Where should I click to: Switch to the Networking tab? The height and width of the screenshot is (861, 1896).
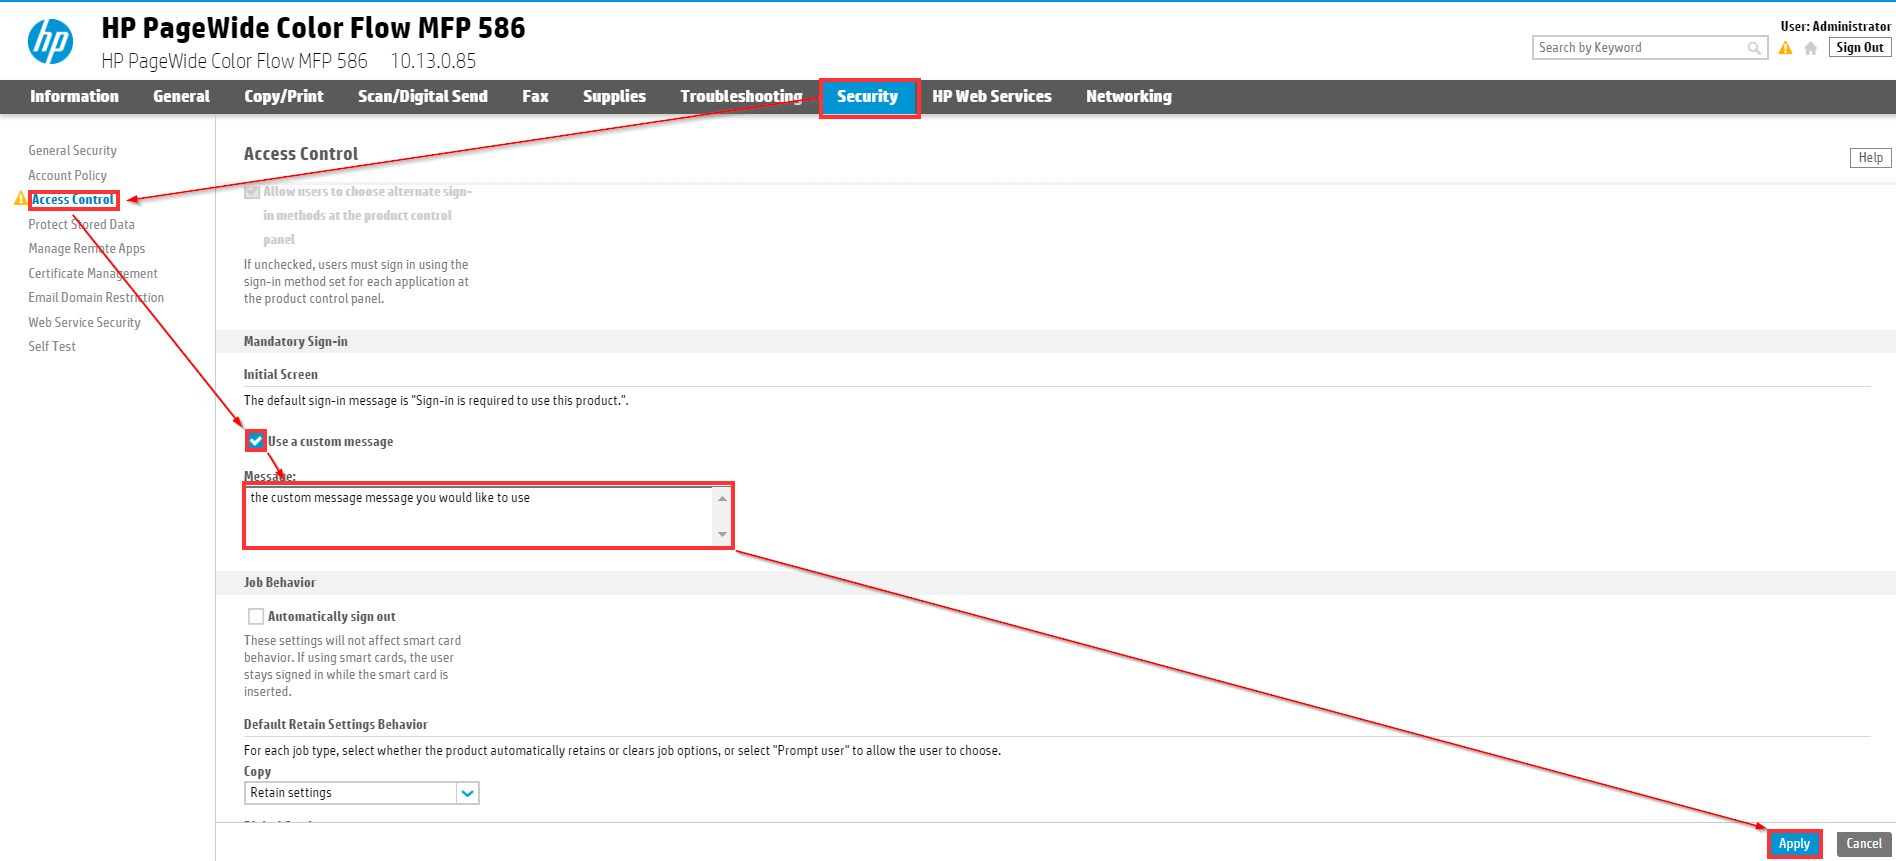click(1128, 97)
